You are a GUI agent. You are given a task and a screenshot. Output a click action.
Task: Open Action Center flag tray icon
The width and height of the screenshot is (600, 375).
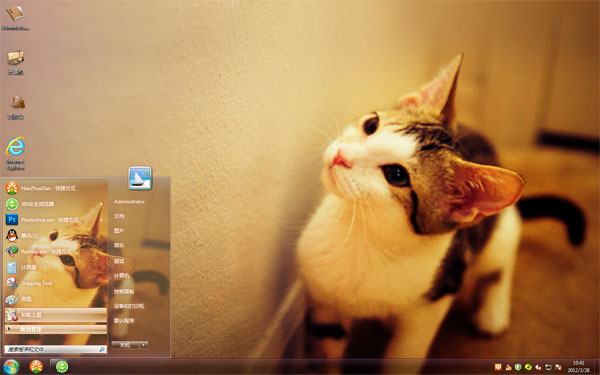click(558, 367)
